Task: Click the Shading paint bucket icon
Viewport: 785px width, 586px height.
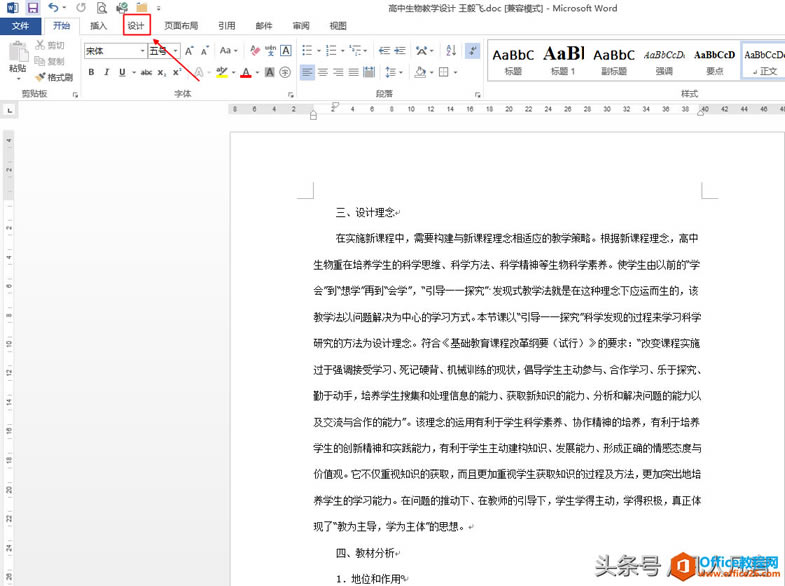Action: (x=420, y=73)
